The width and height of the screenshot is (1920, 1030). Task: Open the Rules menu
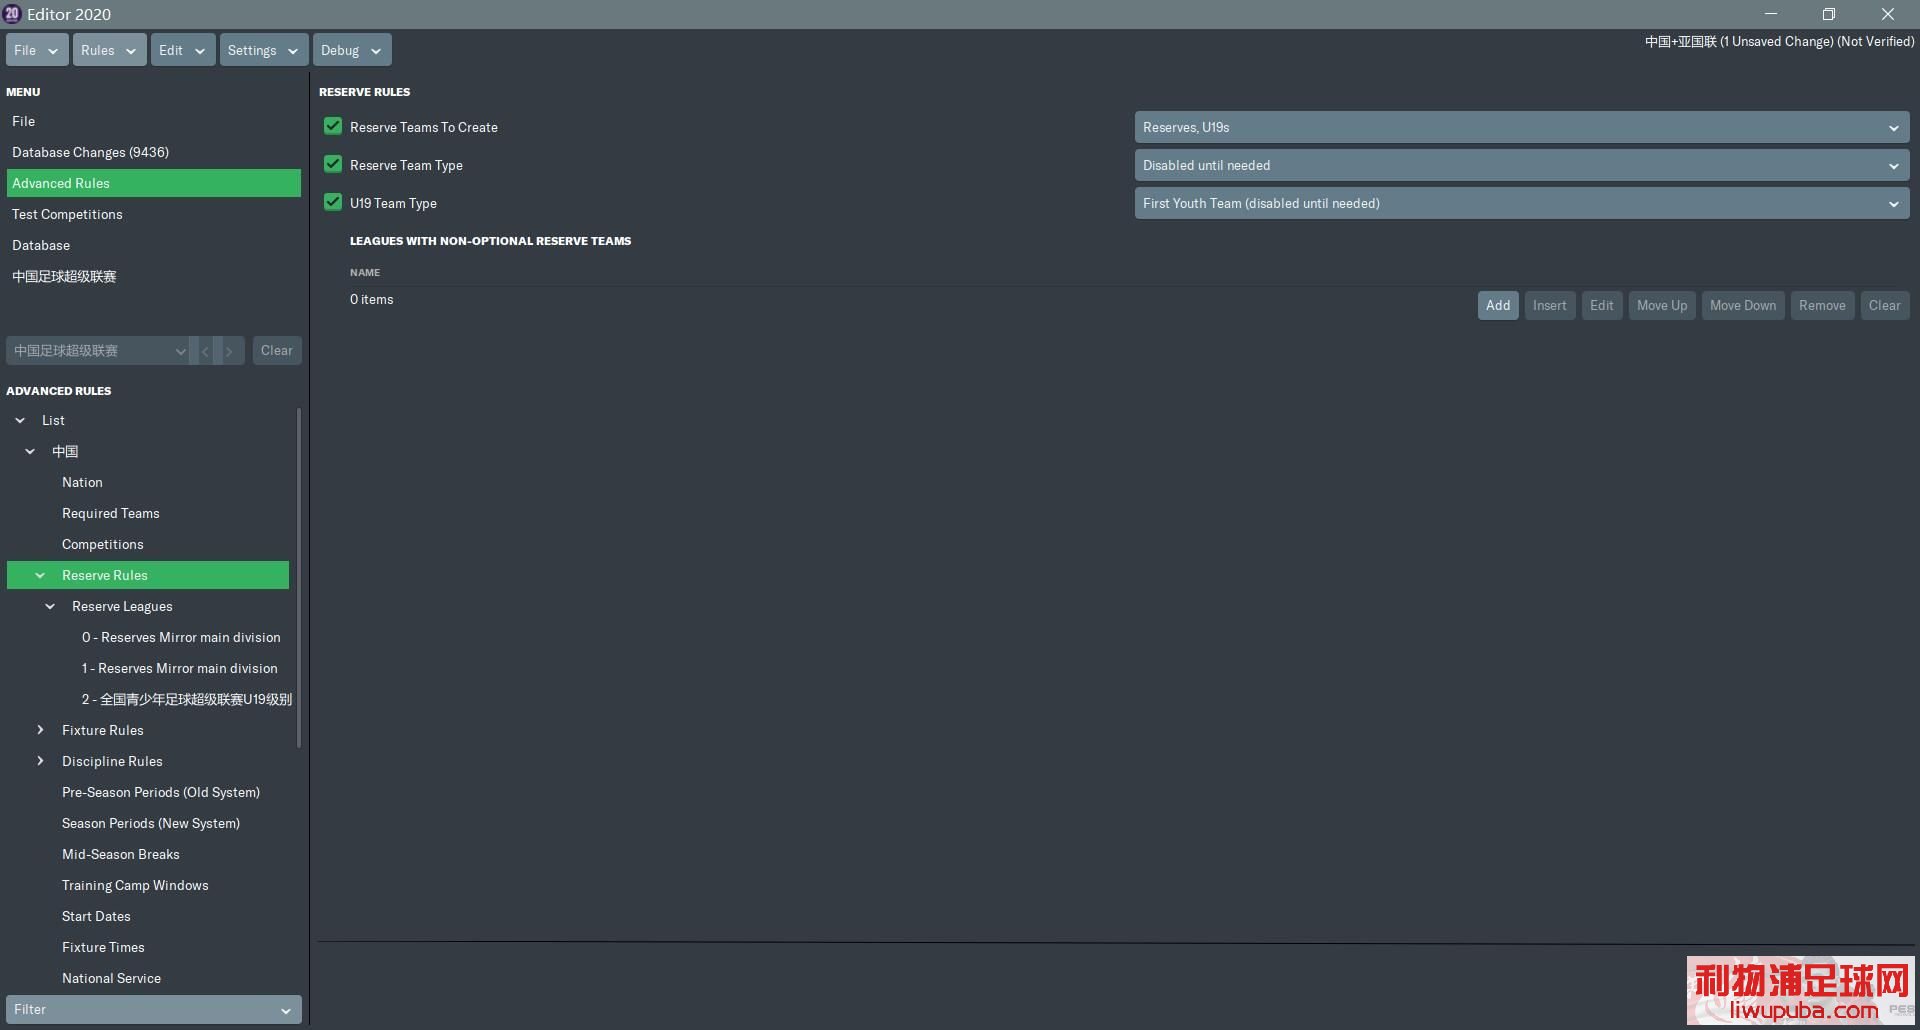point(109,50)
